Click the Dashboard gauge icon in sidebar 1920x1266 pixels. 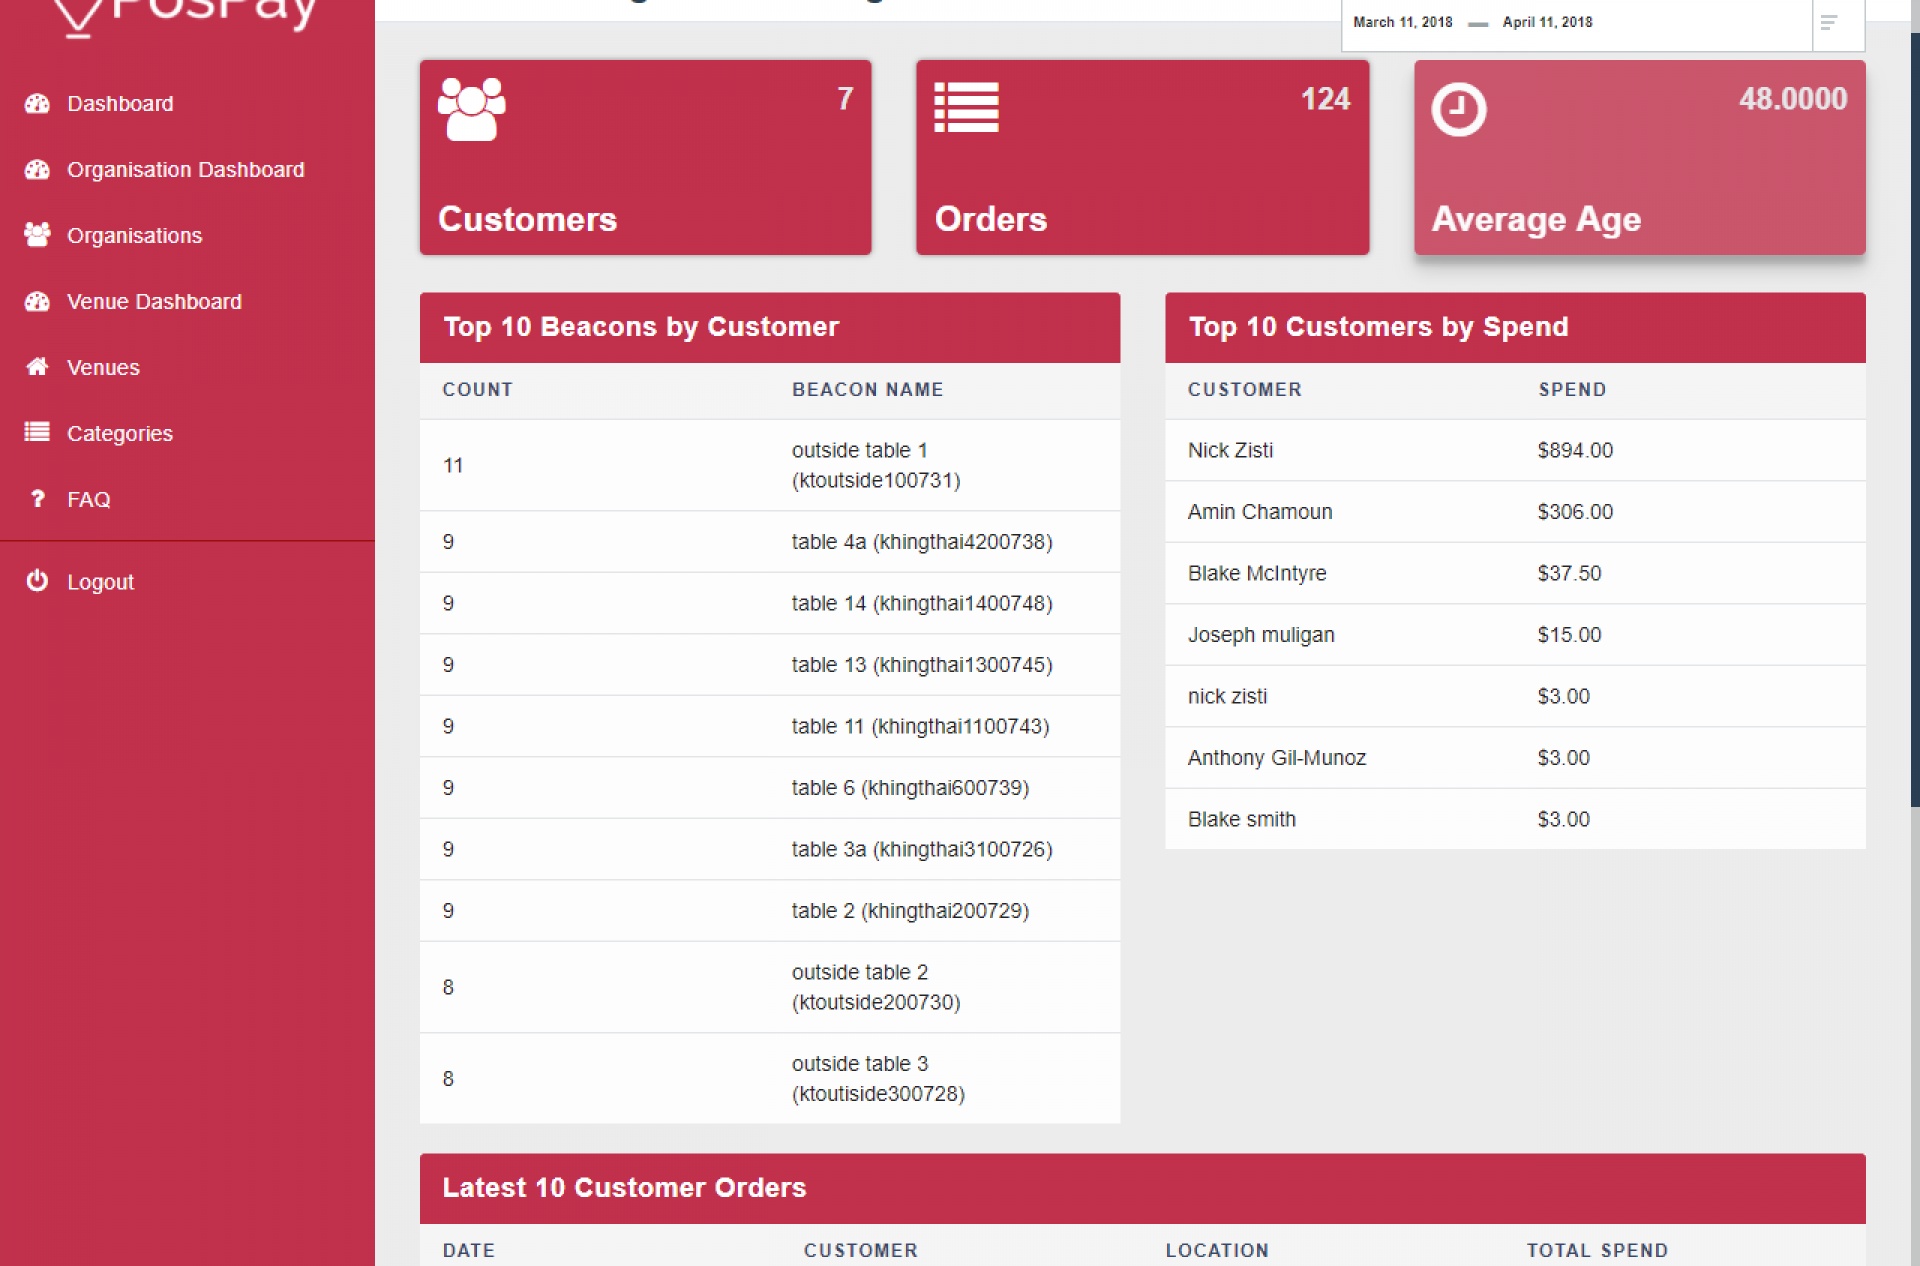tap(37, 103)
